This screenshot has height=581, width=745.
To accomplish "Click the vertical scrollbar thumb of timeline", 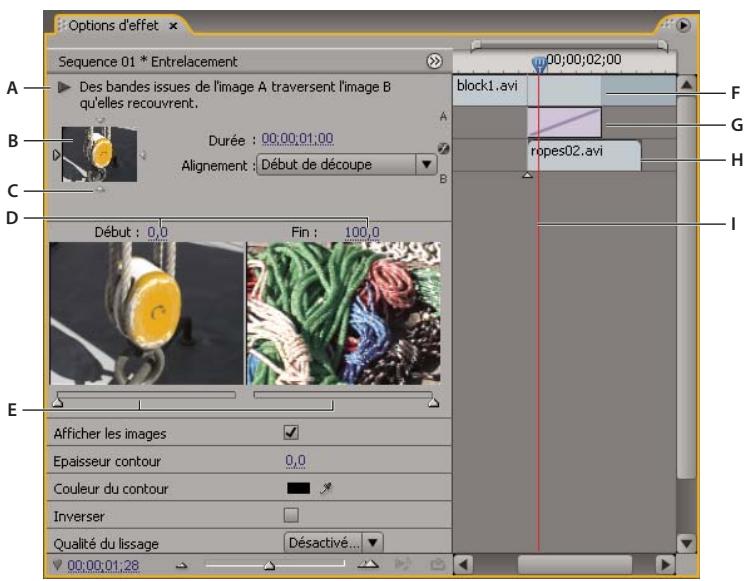I will click(x=686, y=287).
